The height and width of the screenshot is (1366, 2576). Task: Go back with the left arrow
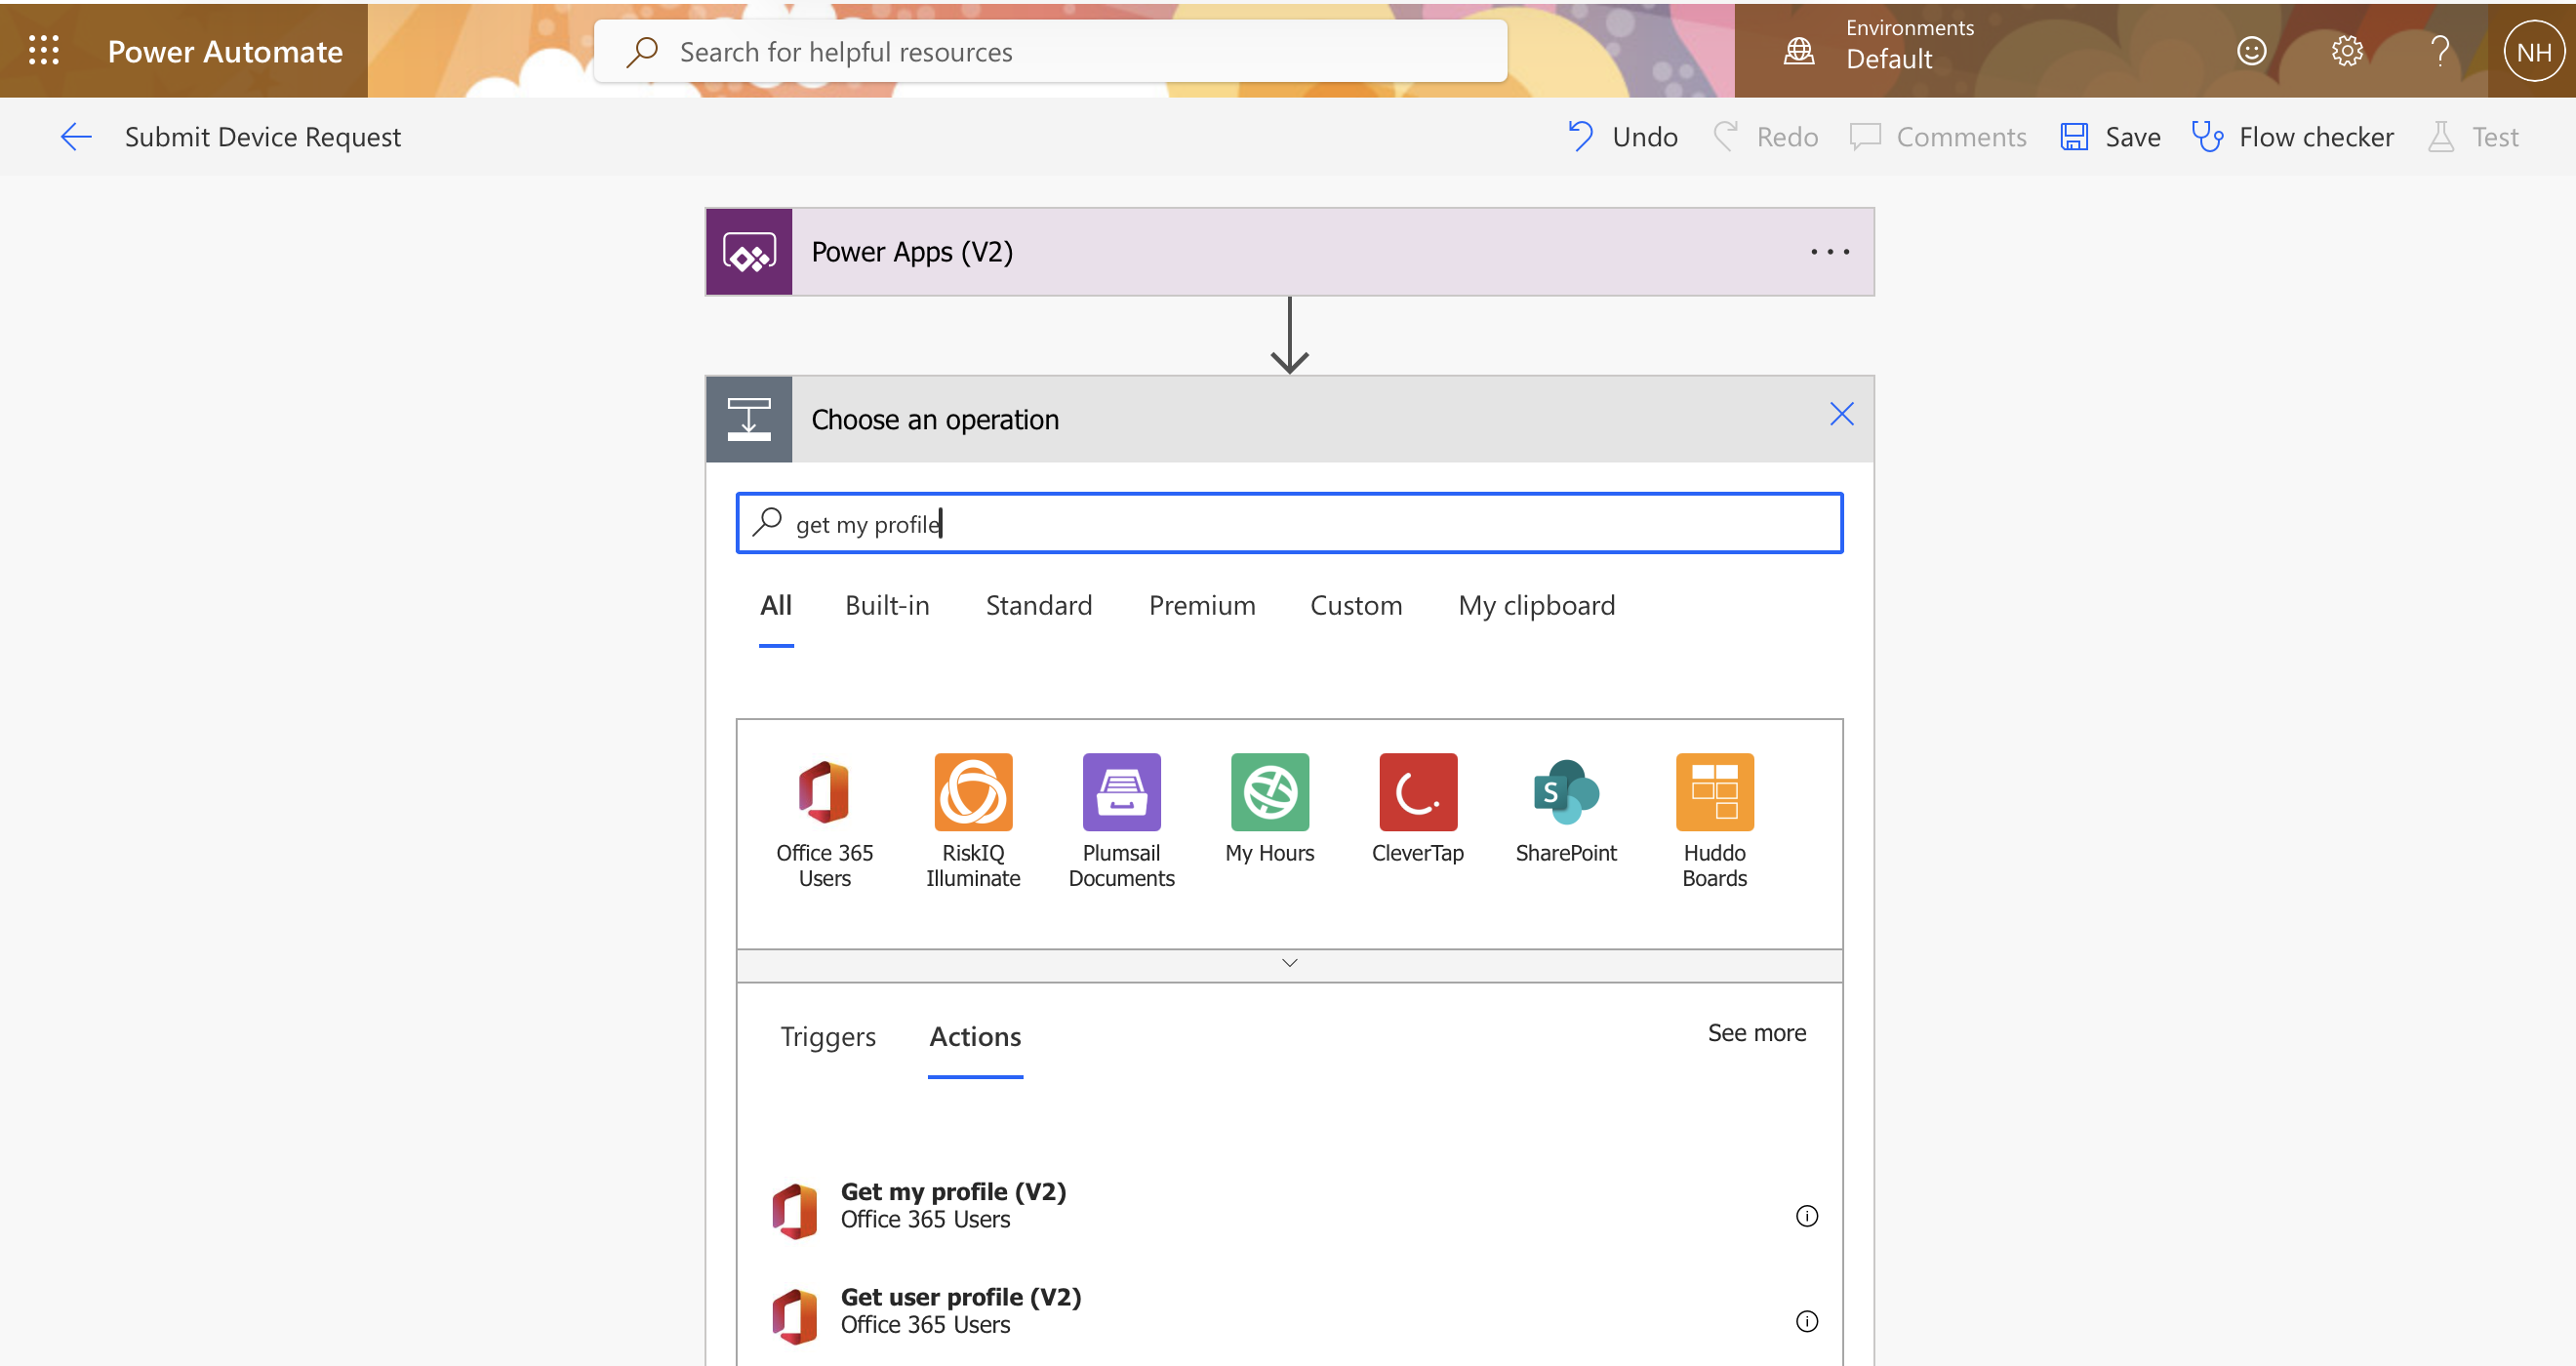point(76,137)
